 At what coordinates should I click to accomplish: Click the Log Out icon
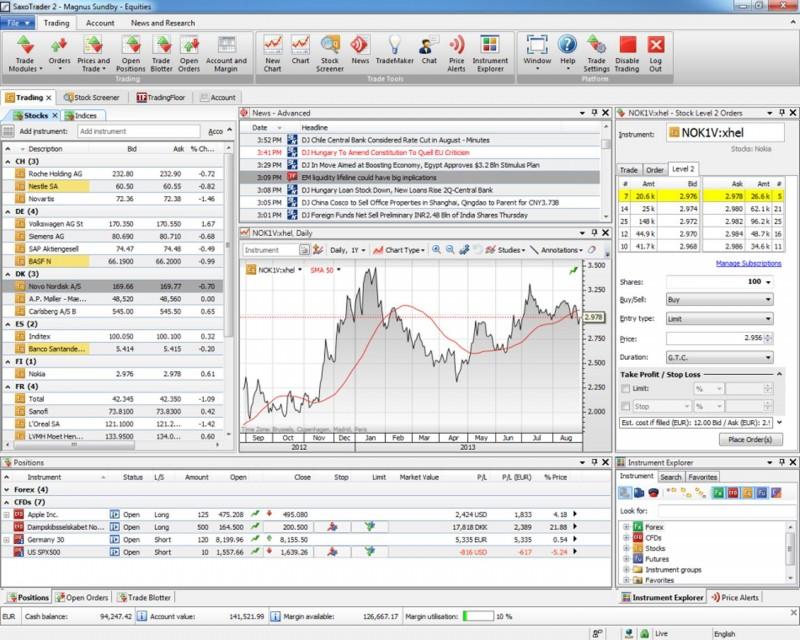coord(656,54)
